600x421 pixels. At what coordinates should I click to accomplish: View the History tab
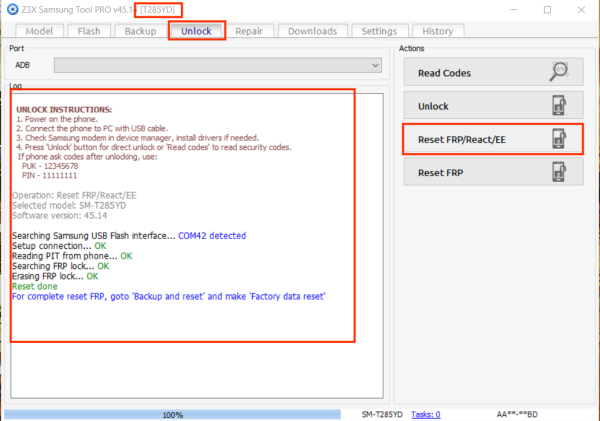tap(438, 31)
